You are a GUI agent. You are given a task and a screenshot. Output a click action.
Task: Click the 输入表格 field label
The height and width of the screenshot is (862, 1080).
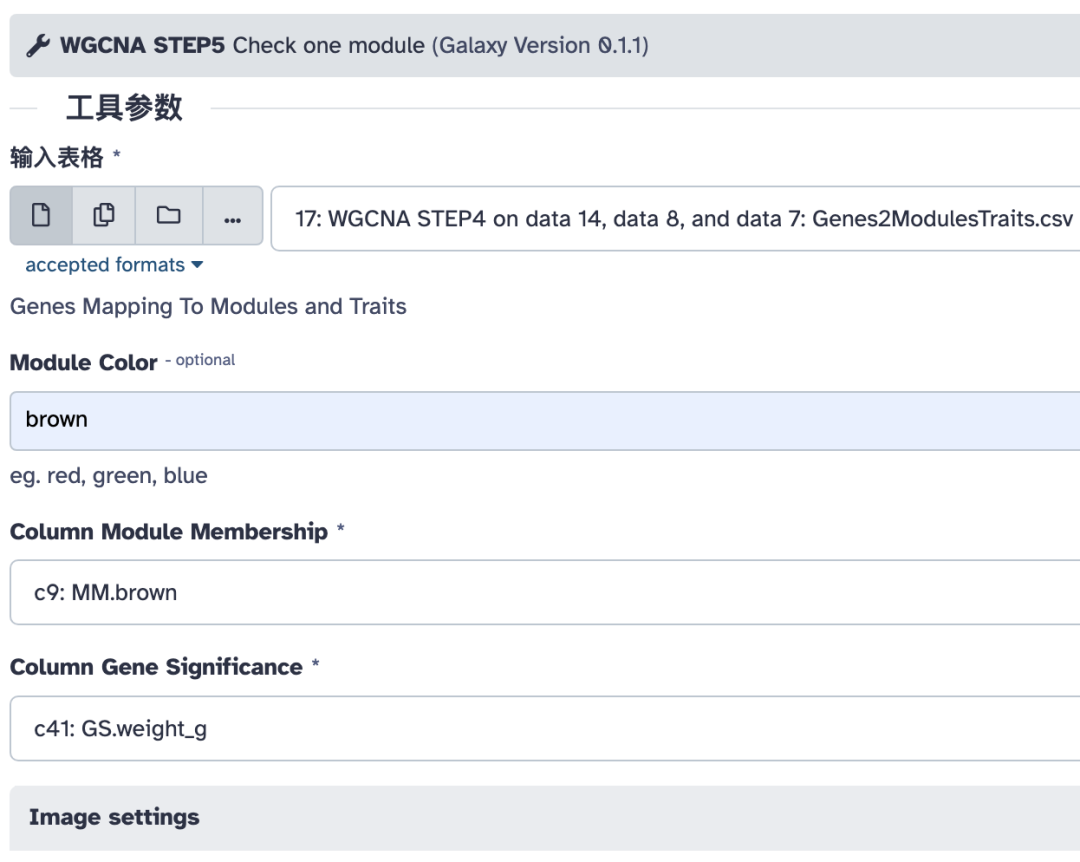coord(56,158)
